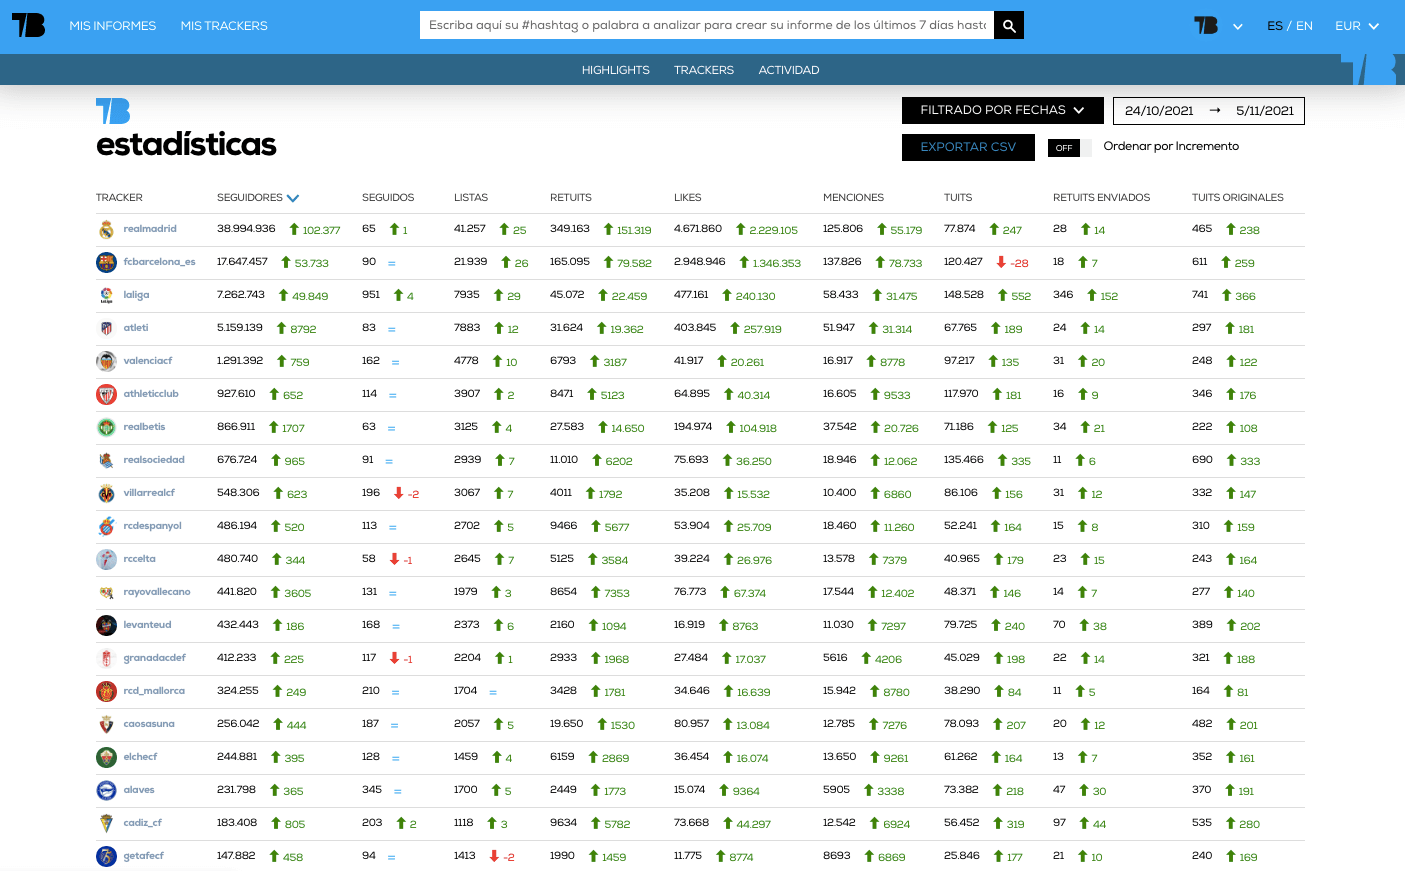Click the search magnifier button
Viewport: 1405px width, 871px height.
(x=1009, y=25)
